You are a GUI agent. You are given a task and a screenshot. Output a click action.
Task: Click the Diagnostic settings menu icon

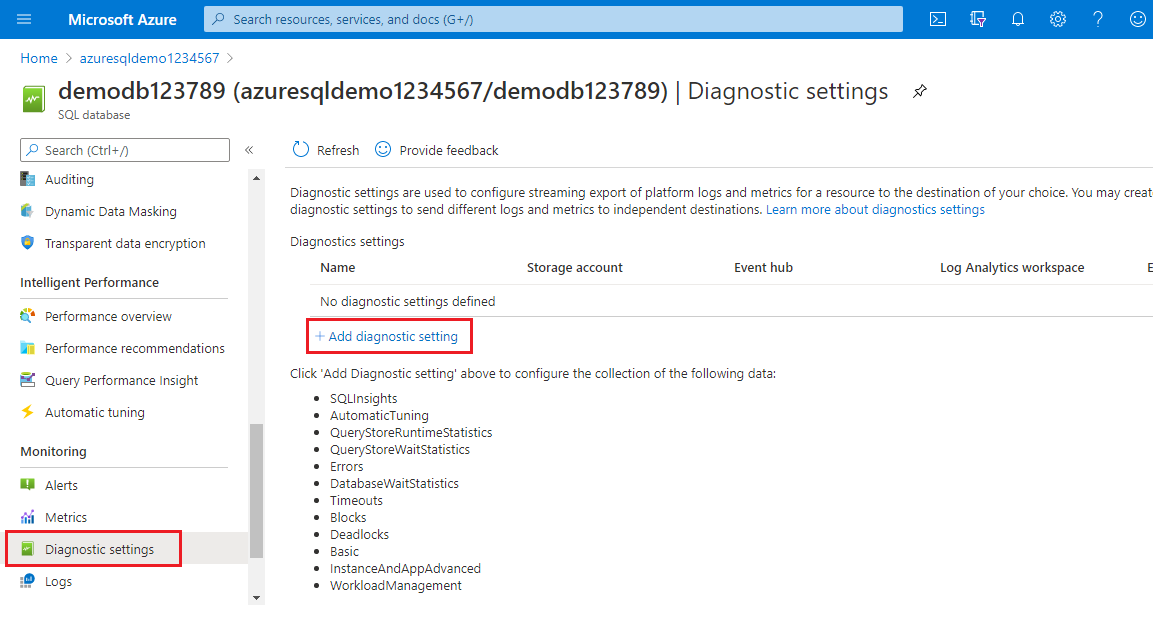click(x=27, y=548)
